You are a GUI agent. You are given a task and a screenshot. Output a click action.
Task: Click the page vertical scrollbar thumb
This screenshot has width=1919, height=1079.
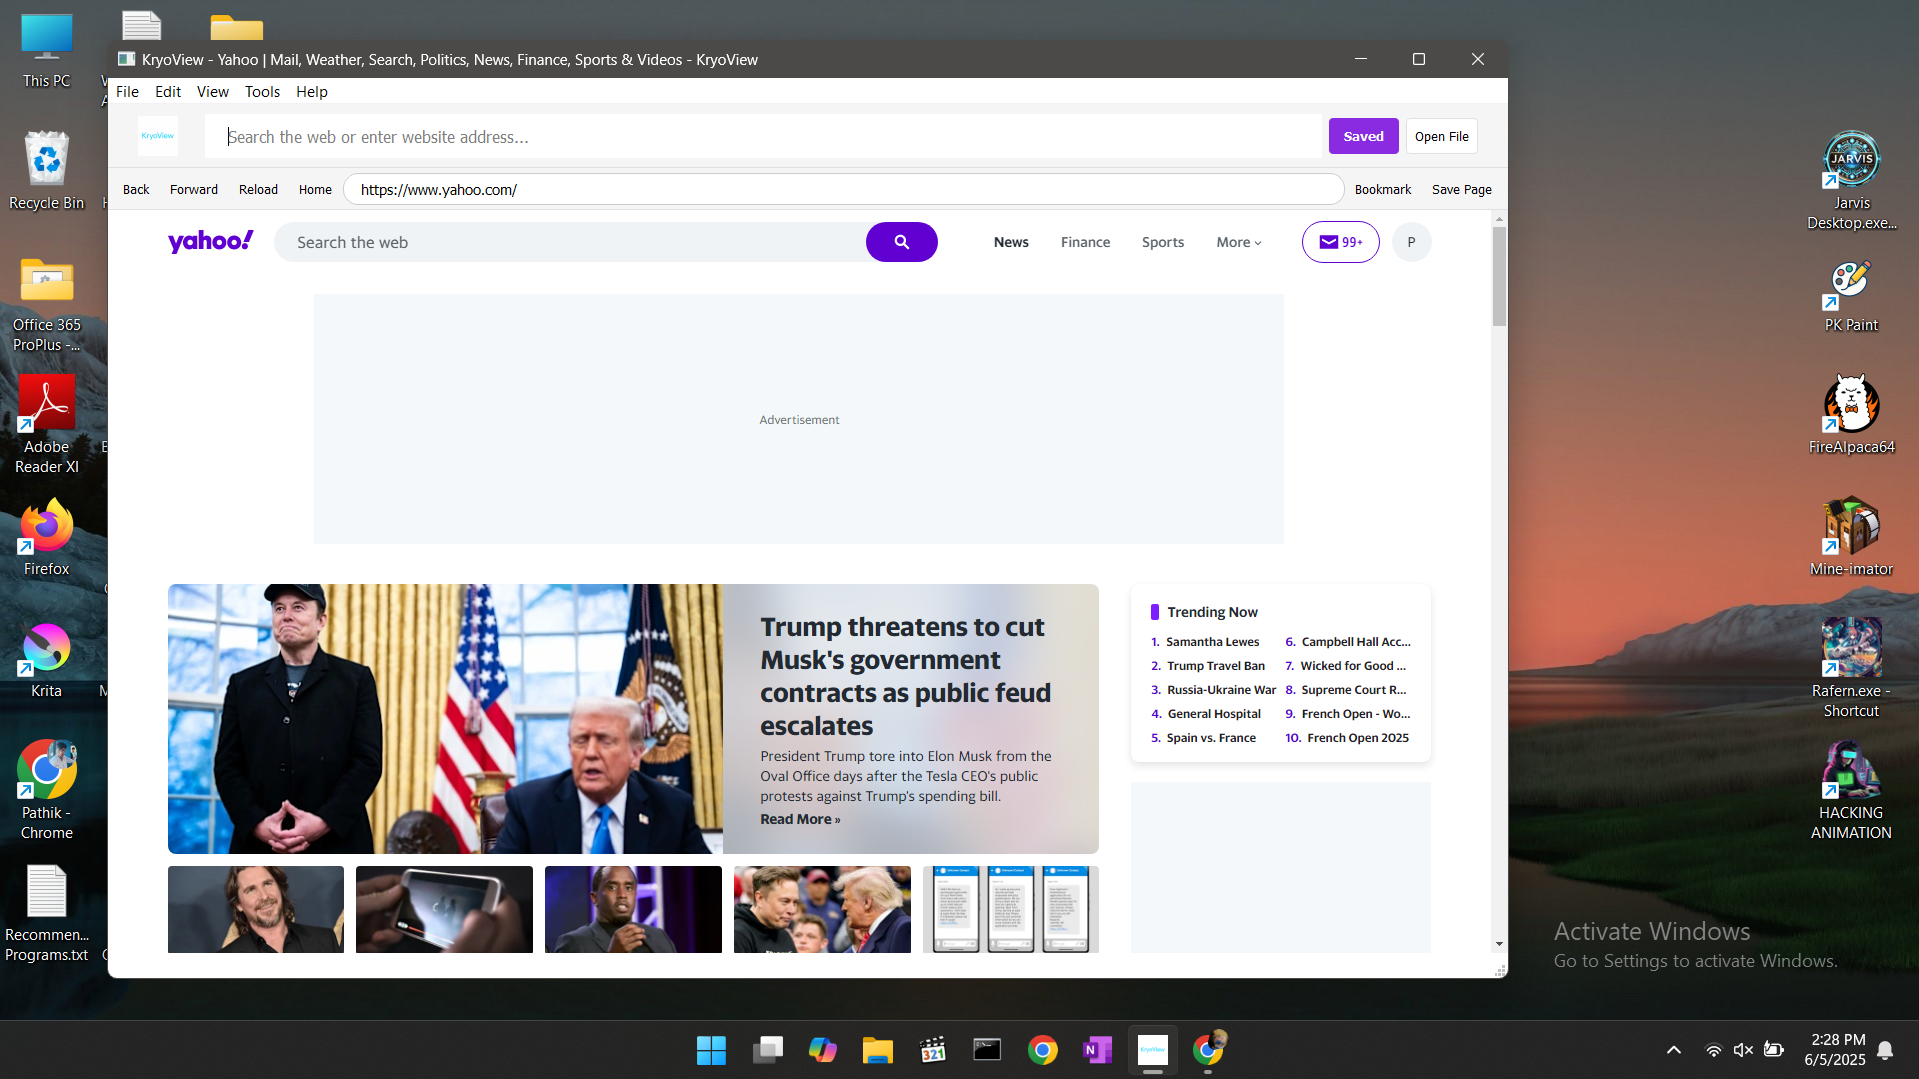1498,276
